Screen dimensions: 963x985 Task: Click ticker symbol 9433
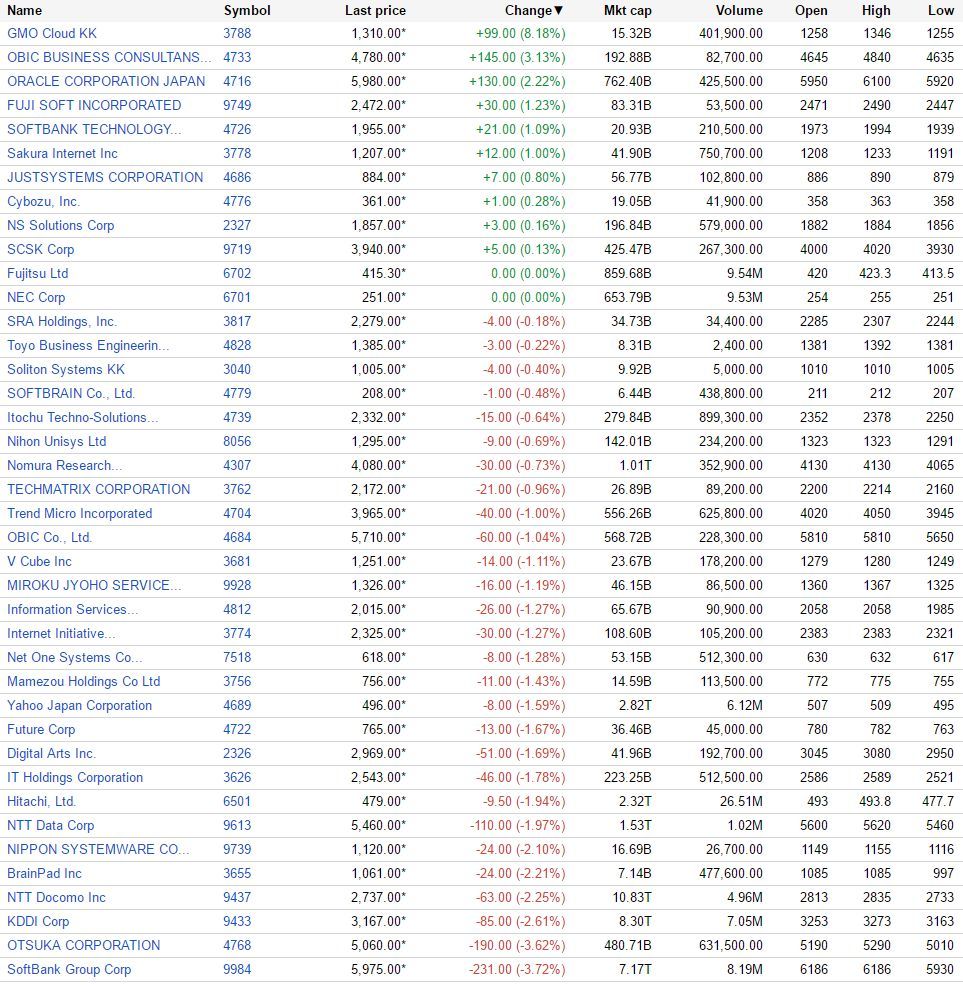237,922
